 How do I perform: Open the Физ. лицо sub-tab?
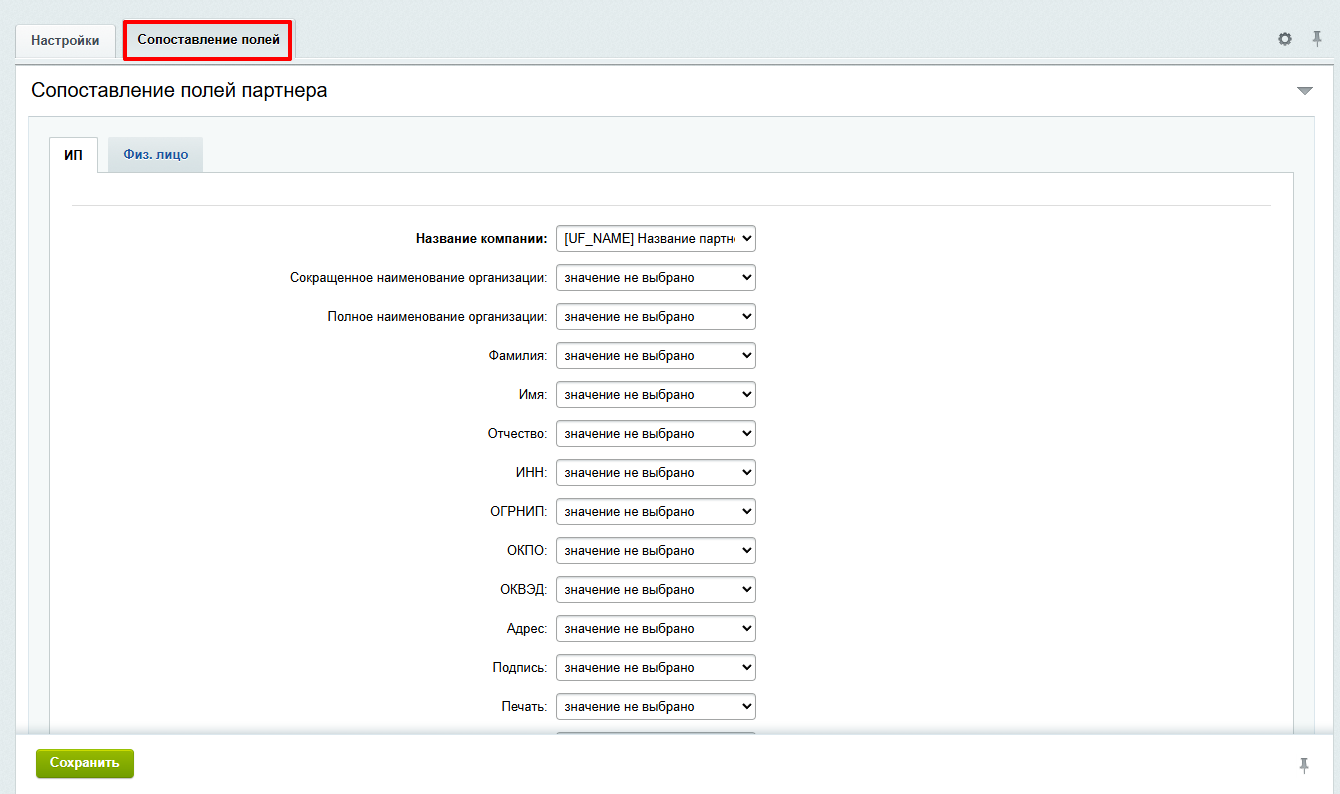point(155,155)
